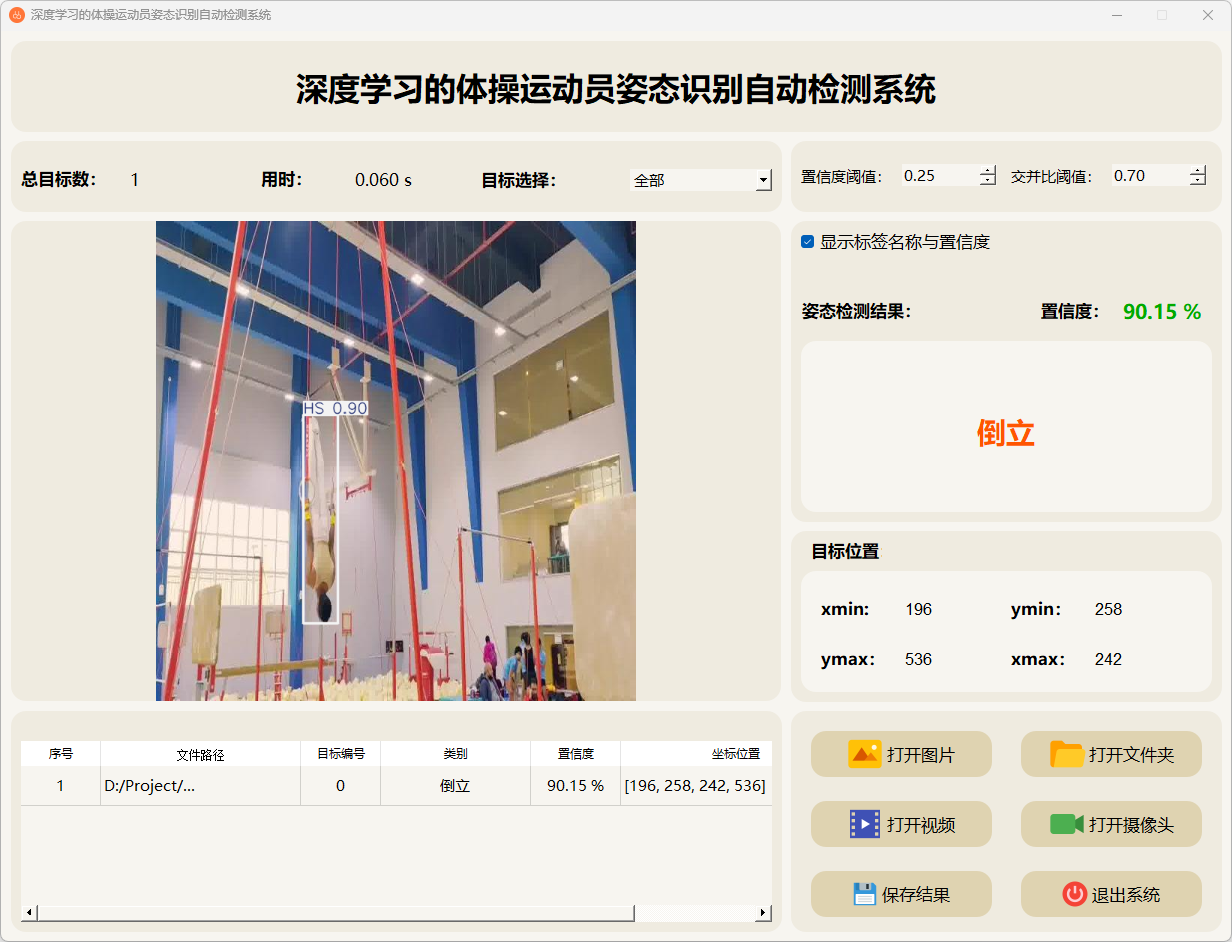The width and height of the screenshot is (1232, 942).
Task: Click the app logo in title bar
Action: pos(17,15)
